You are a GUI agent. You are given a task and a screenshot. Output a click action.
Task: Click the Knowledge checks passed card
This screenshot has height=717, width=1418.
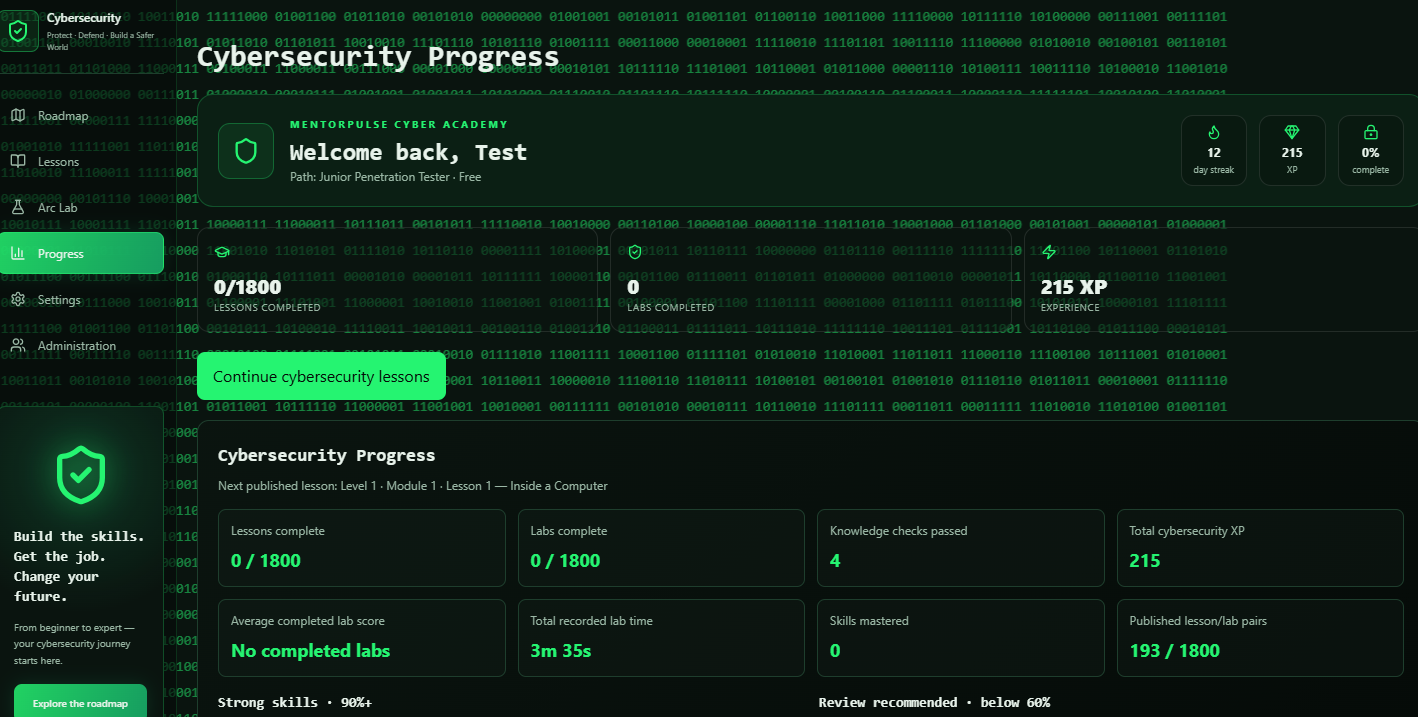click(x=961, y=548)
